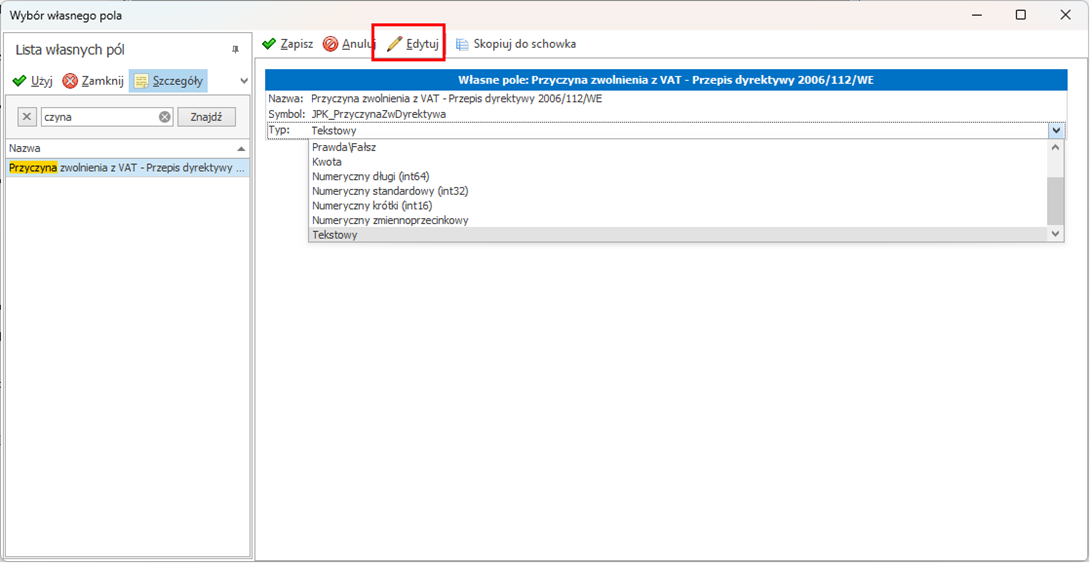
Task: Click the Skopiuj do schowka icon
Action: click(462, 44)
